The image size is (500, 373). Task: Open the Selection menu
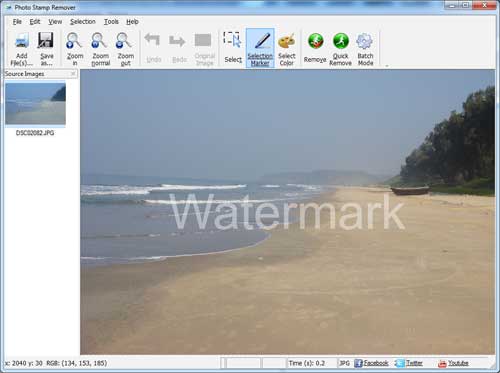coord(83,22)
